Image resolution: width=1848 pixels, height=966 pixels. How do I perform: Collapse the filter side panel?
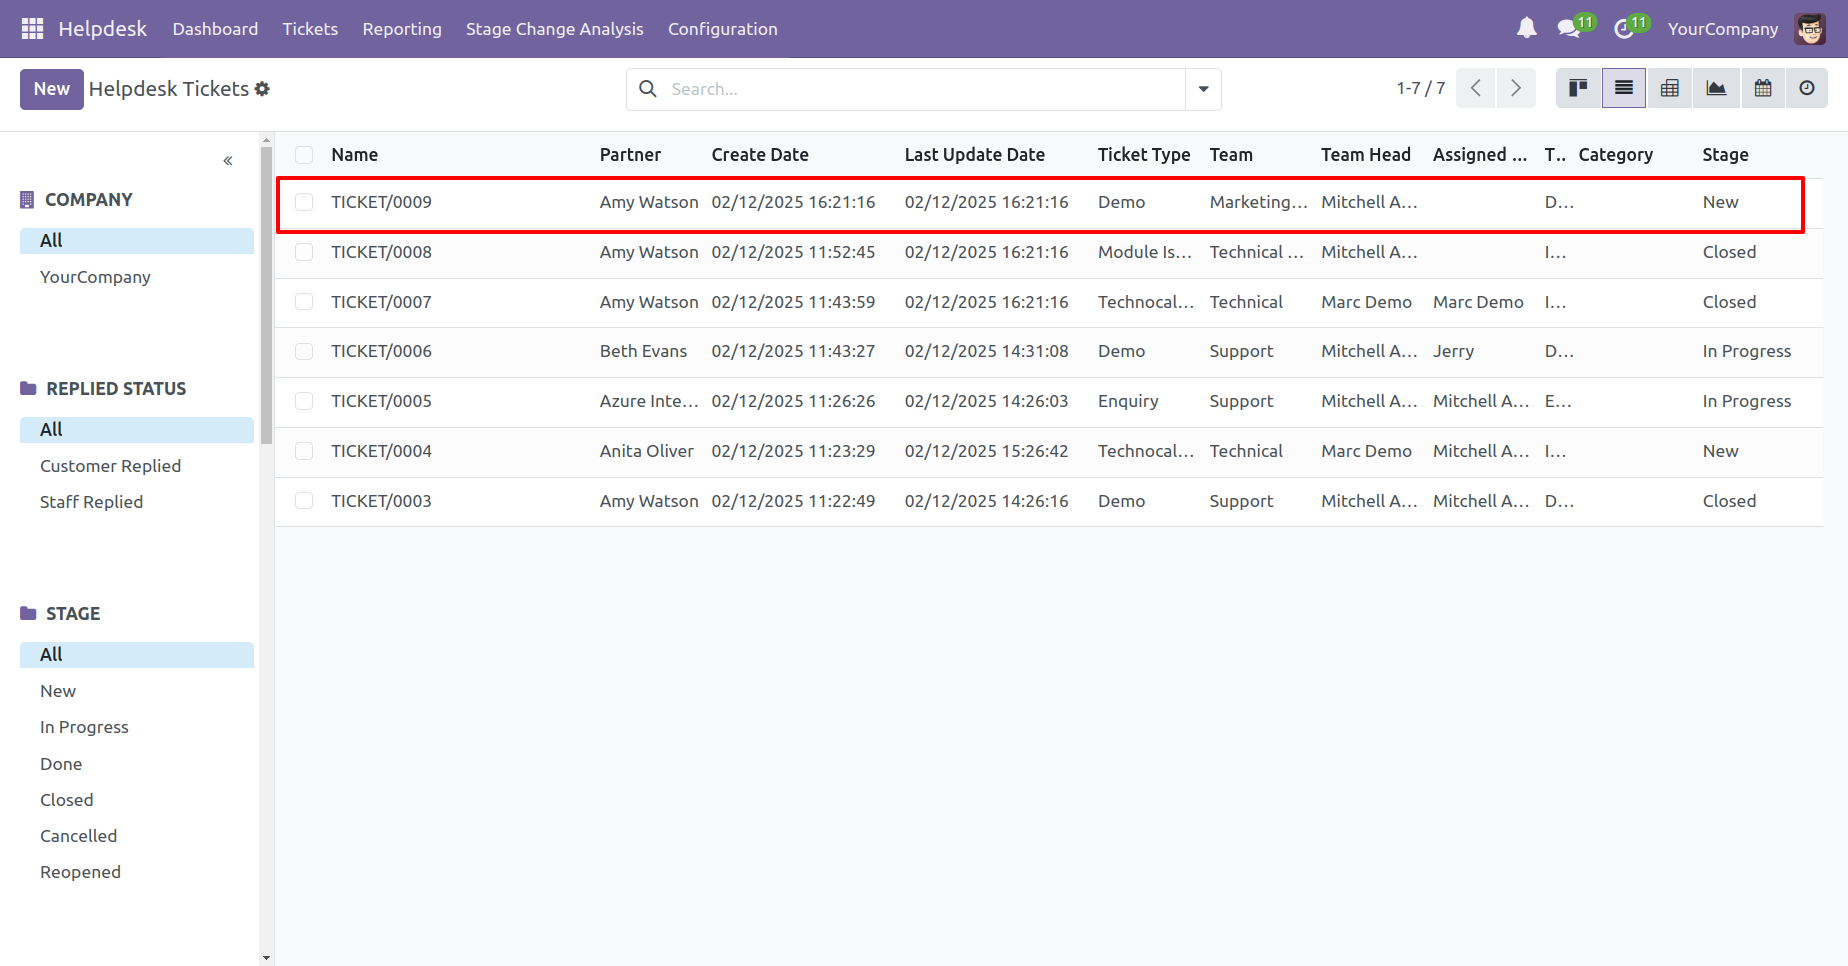point(228,160)
